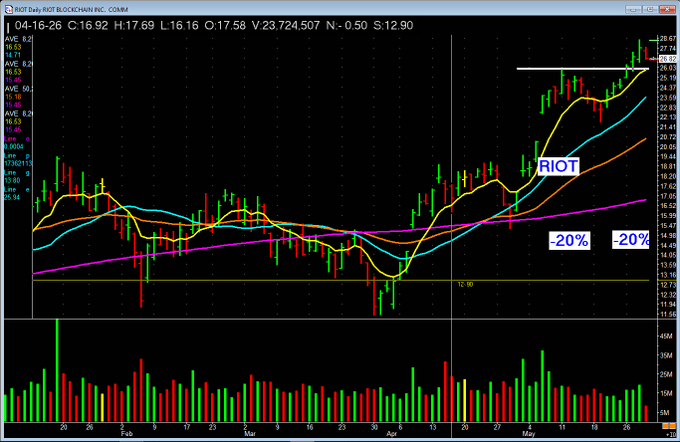The height and width of the screenshot is (442, 680).
Task: Click the 'Mar' month label on time axis
Action: coord(250,433)
